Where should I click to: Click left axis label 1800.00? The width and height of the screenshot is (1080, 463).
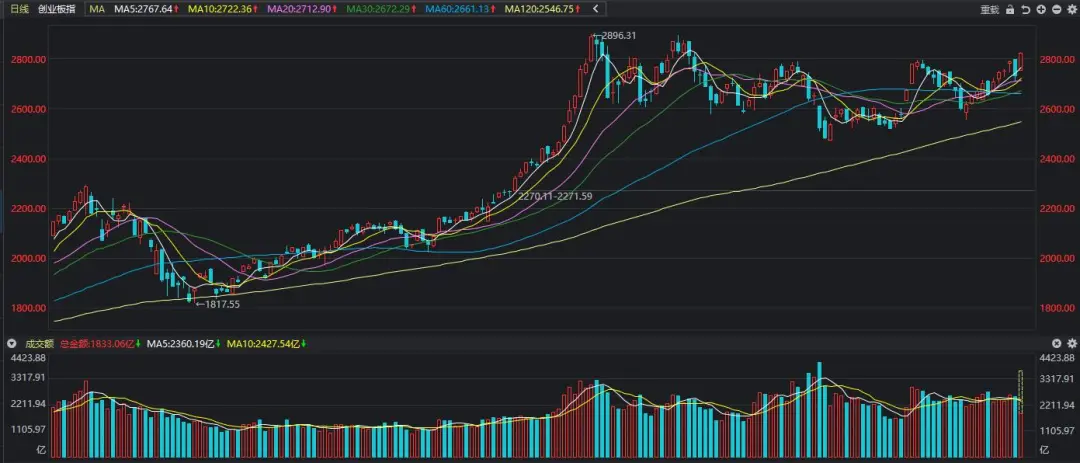tap(29, 308)
